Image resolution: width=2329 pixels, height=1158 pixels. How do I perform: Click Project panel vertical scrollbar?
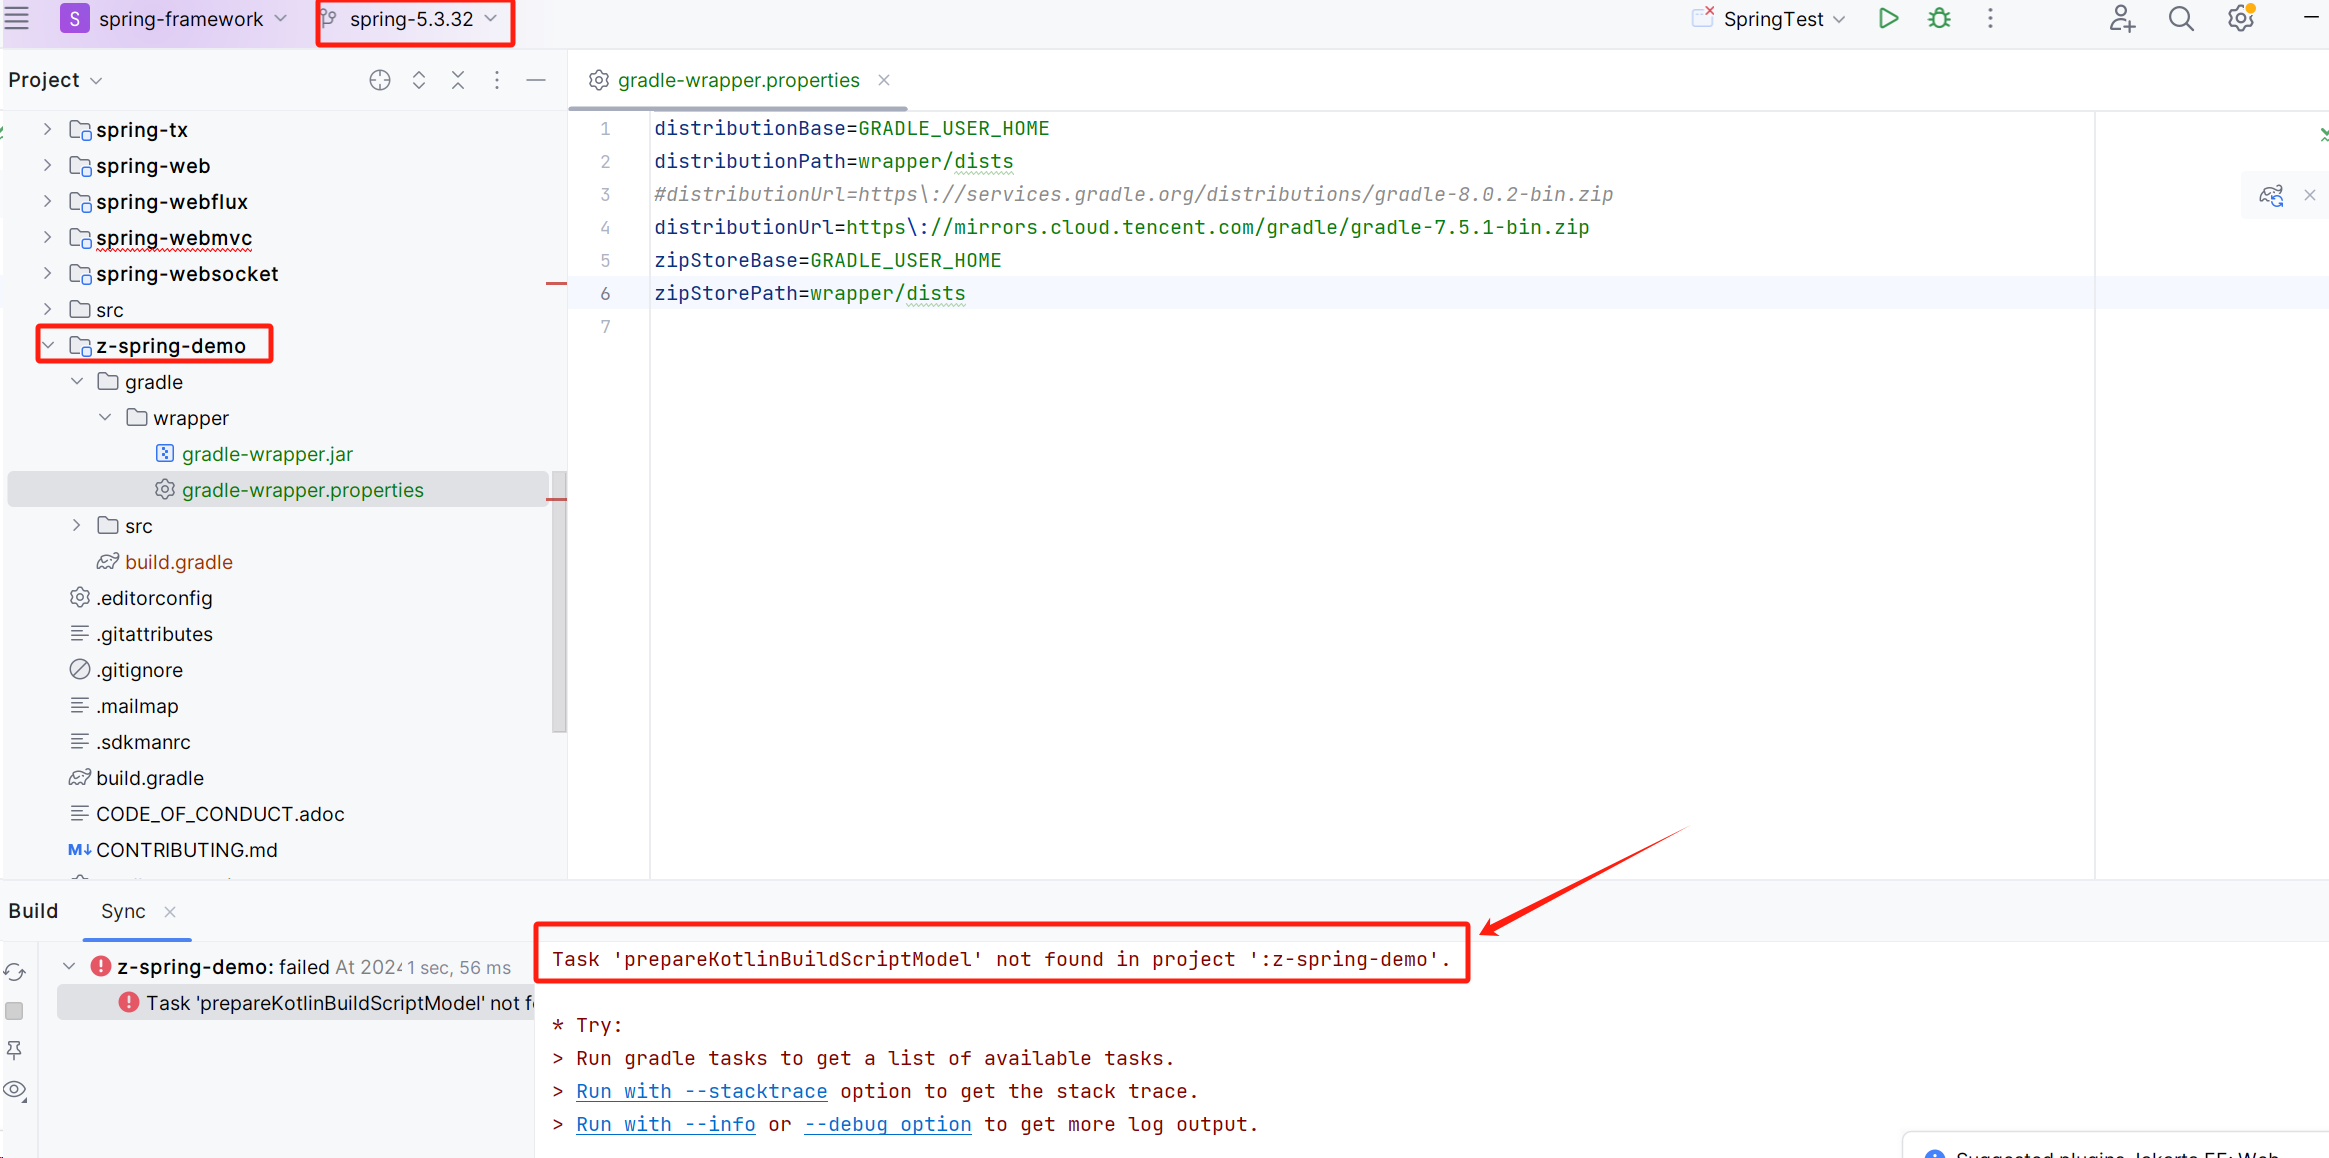(x=559, y=602)
